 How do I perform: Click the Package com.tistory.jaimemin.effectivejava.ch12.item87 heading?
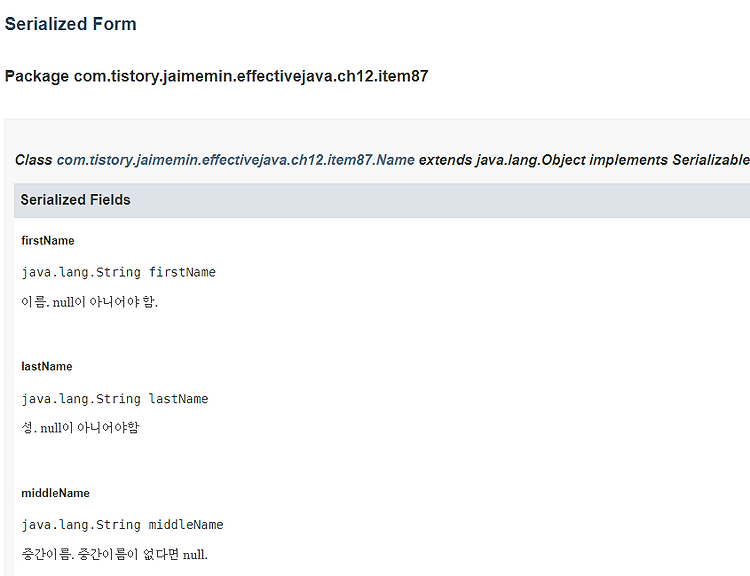[x=216, y=76]
